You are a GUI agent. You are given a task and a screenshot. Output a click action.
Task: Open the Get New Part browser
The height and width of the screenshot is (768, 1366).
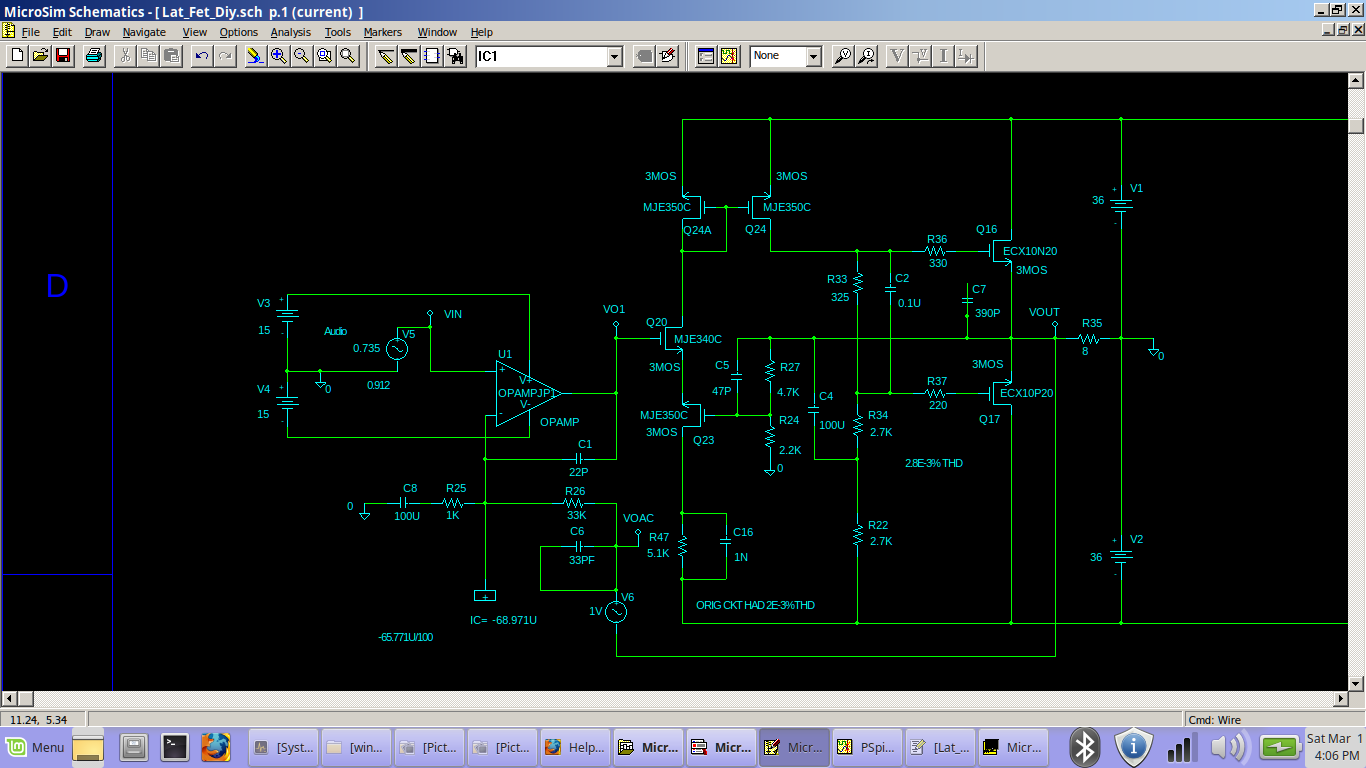[455, 56]
